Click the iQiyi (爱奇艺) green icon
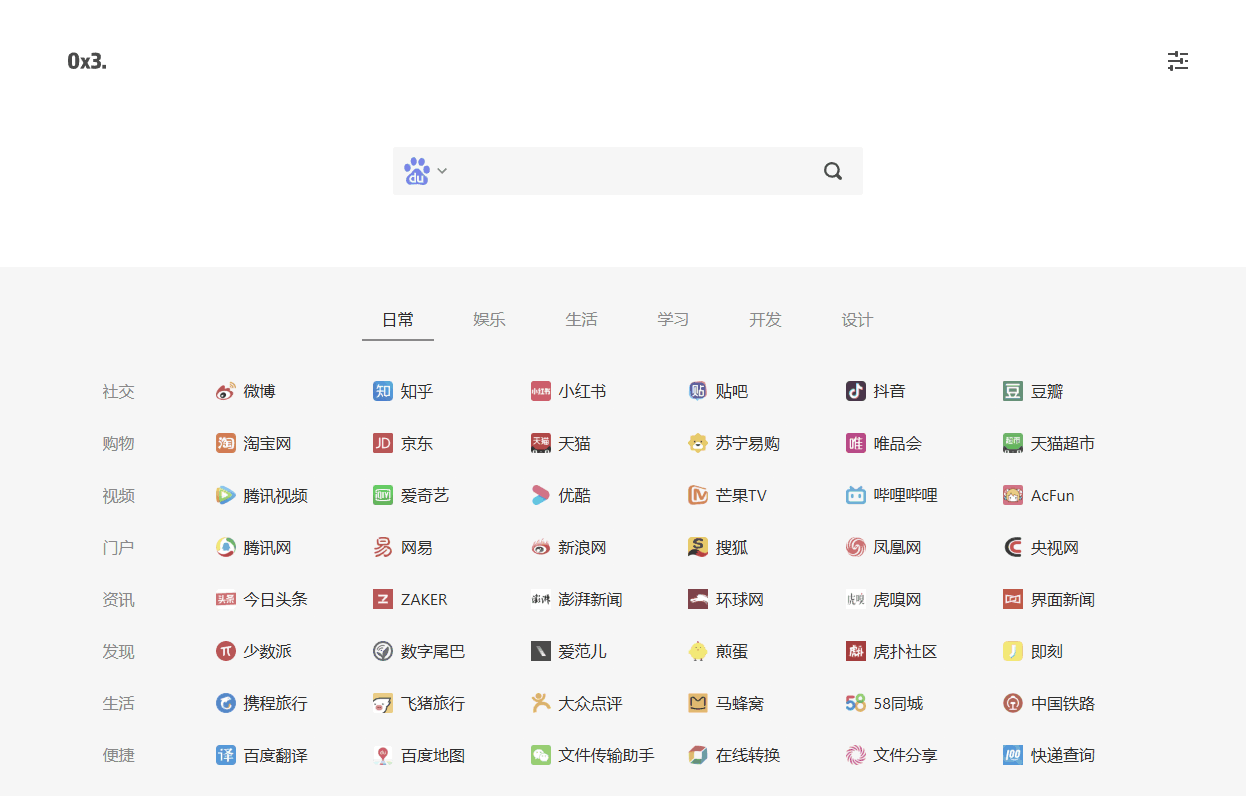1246x796 pixels. tap(383, 495)
